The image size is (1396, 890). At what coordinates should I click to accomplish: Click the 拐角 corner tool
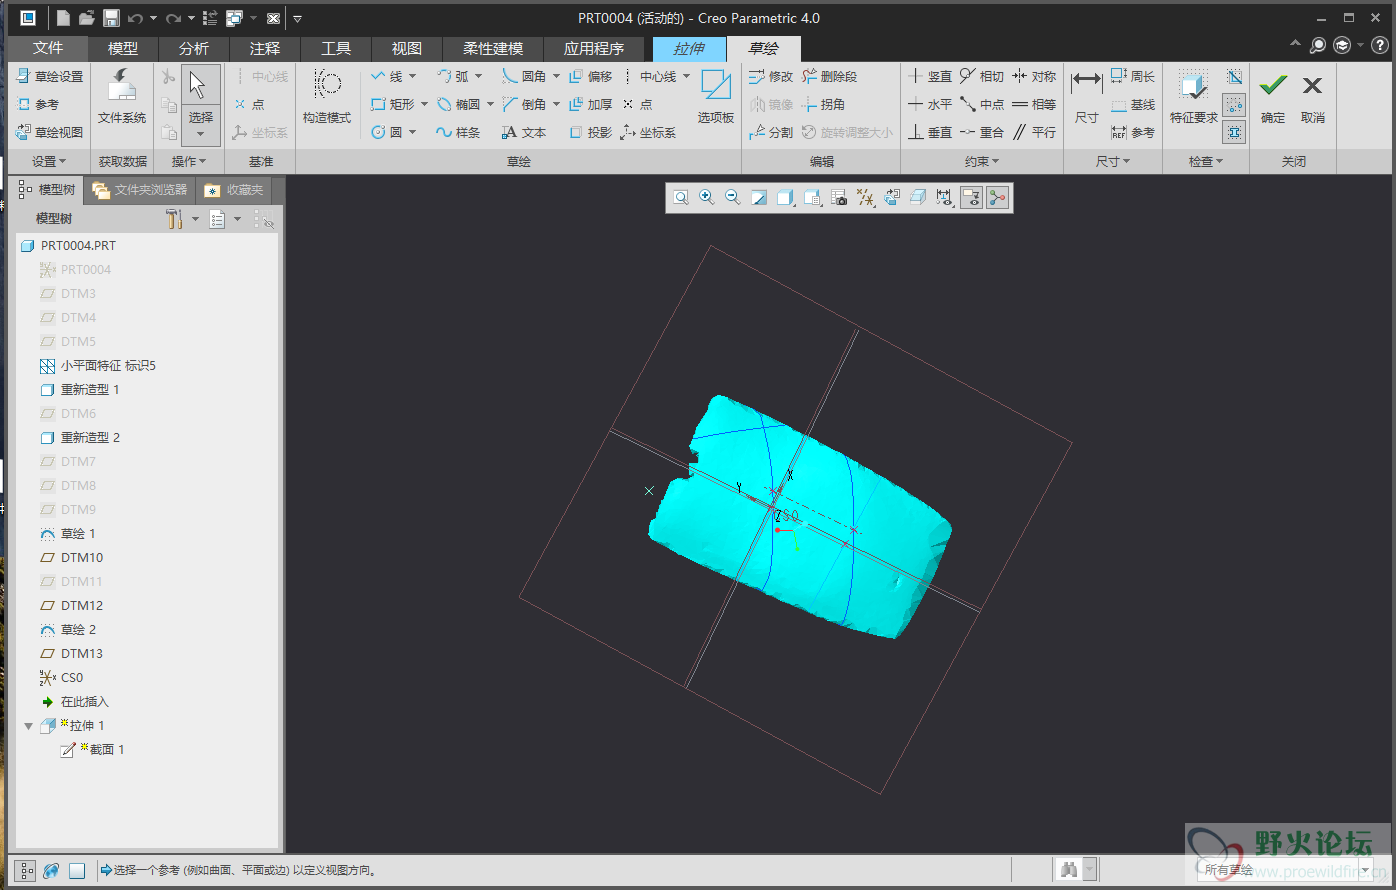(x=823, y=104)
